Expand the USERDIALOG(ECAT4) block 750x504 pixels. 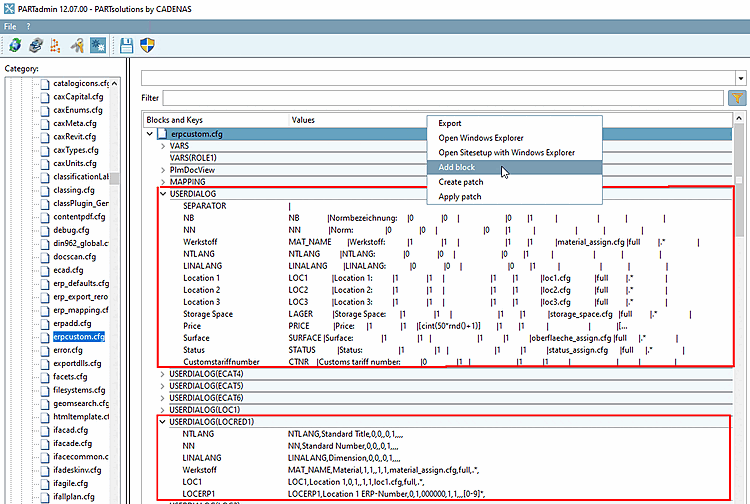coord(164,373)
